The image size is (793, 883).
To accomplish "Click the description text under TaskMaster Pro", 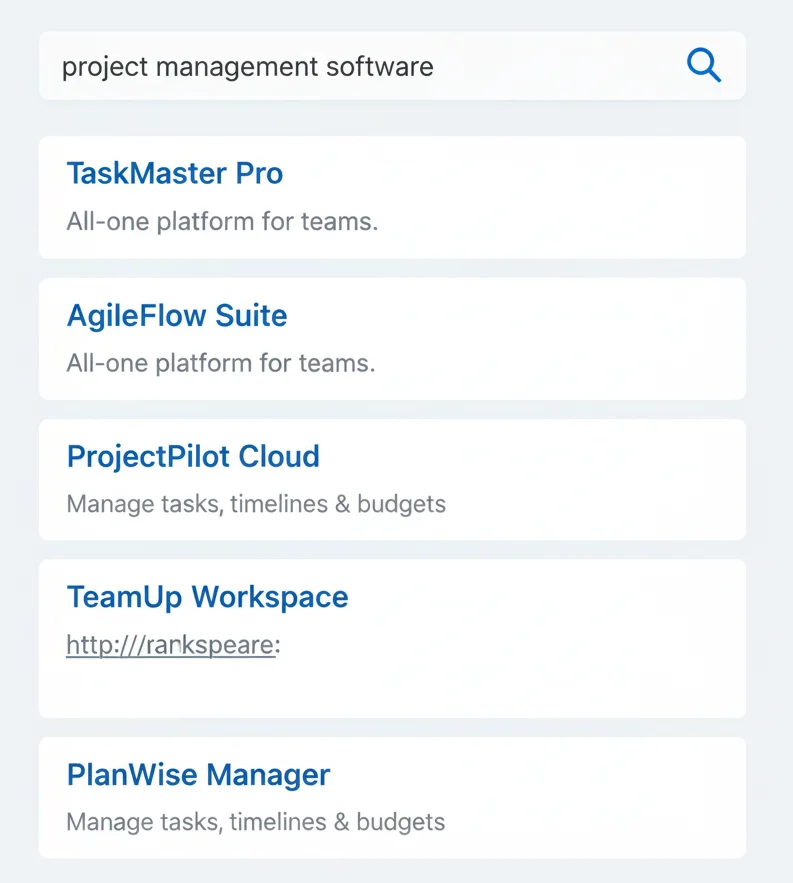I will tap(222, 221).
